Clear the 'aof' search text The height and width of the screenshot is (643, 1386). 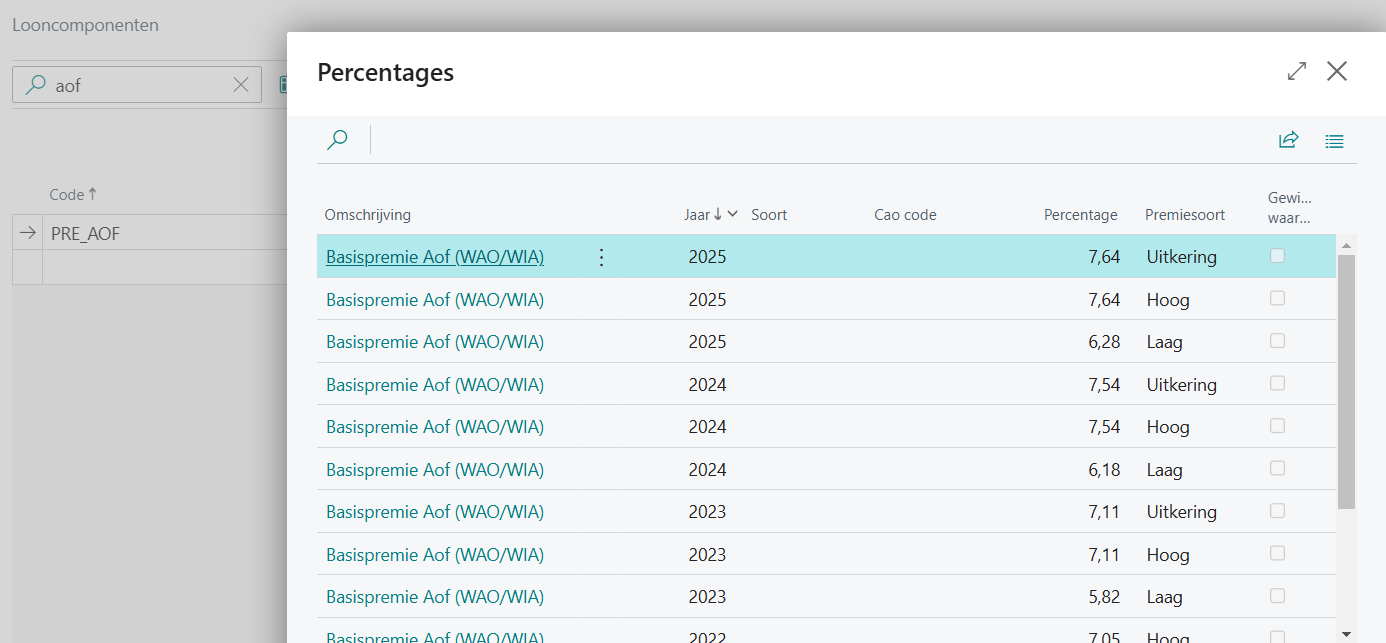point(241,85)
